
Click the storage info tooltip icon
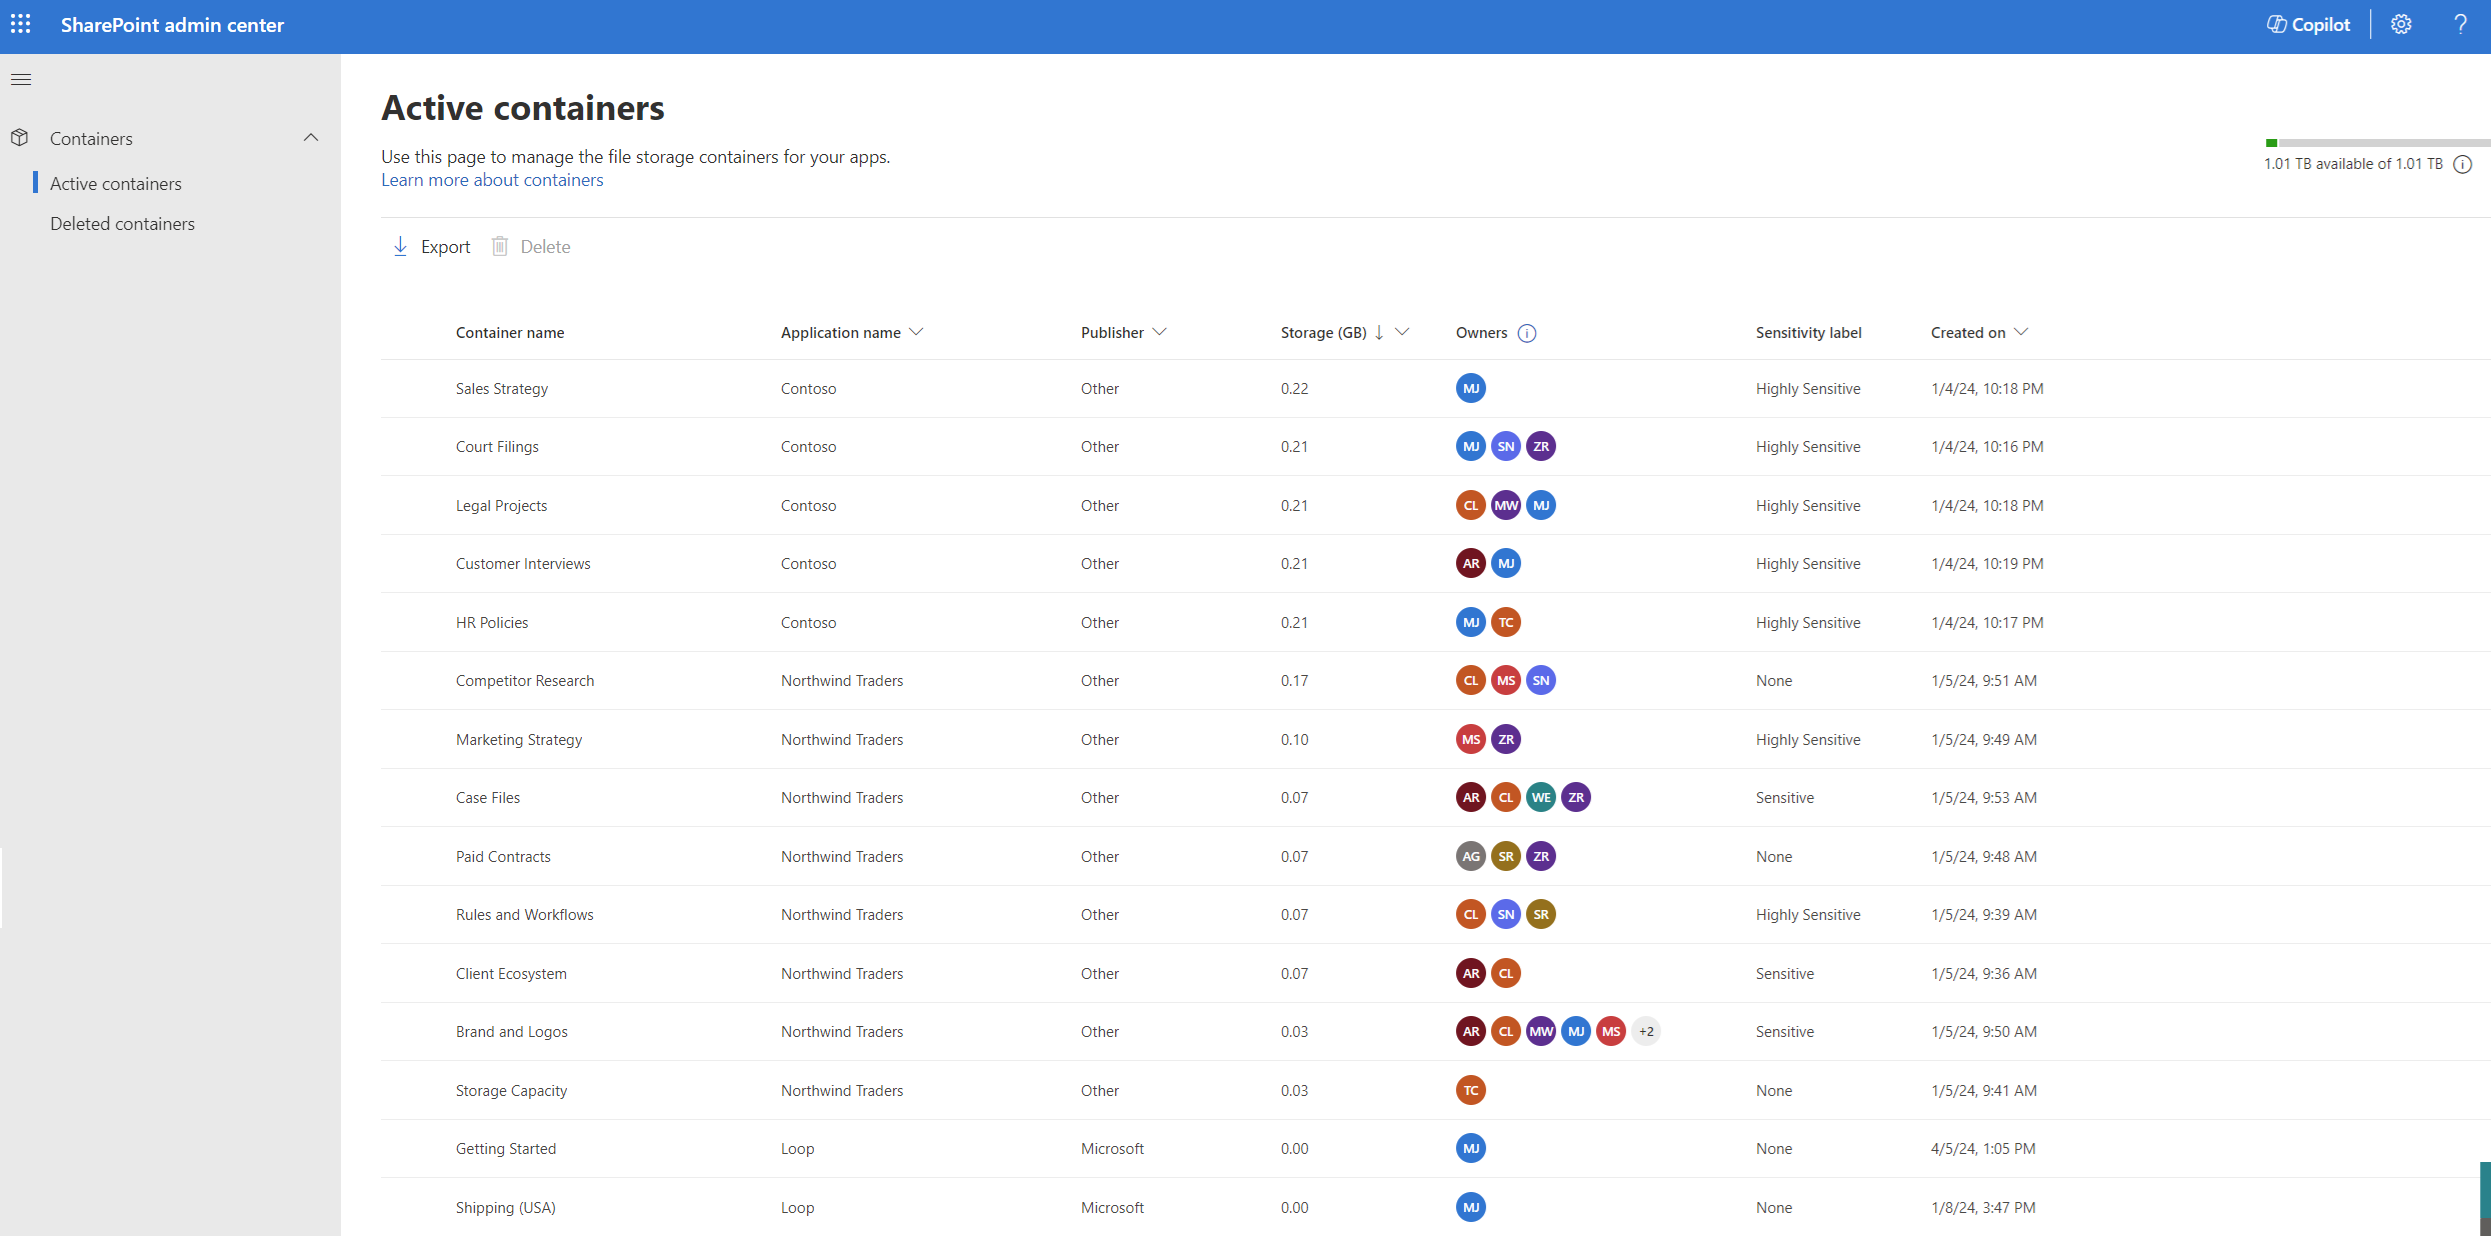point(2470,162)
